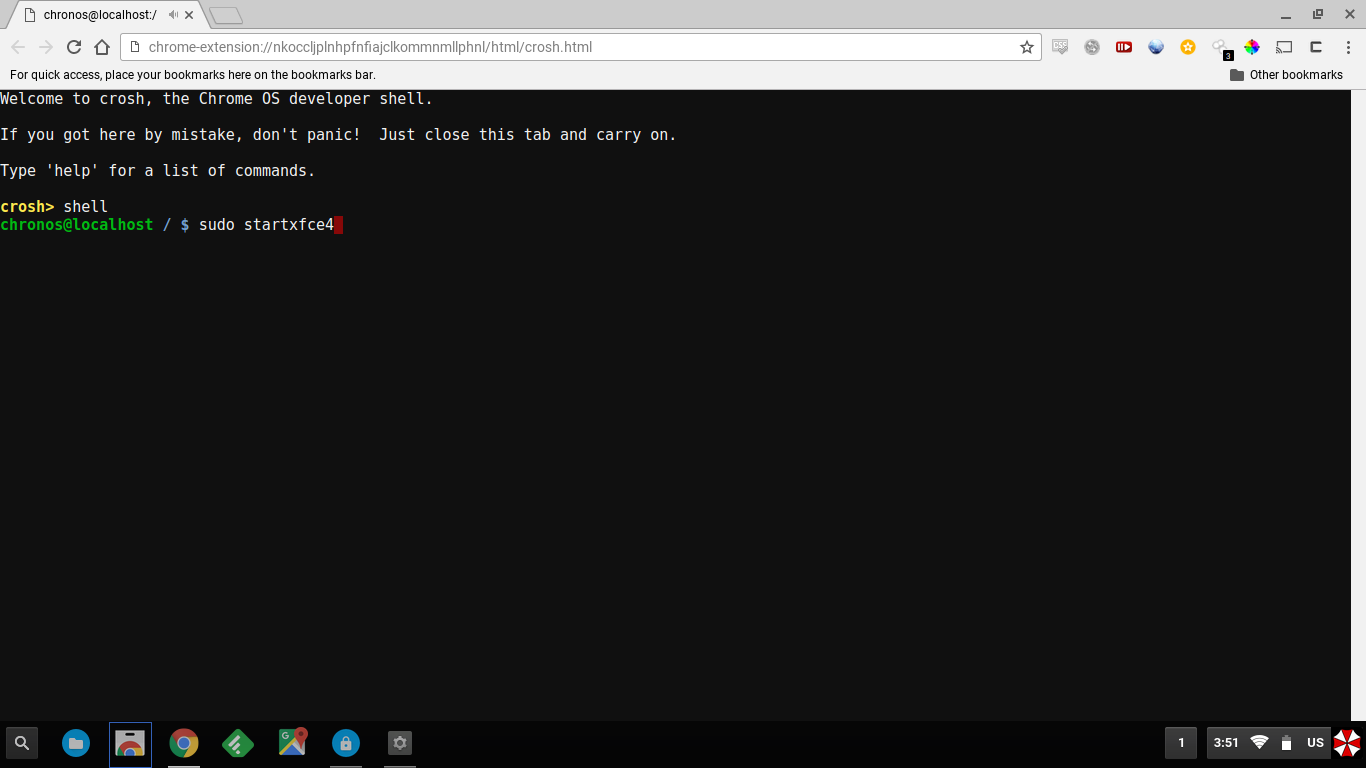Open the notification counter showing 1
The image size is (1366, 768).
click(1181, 743)
